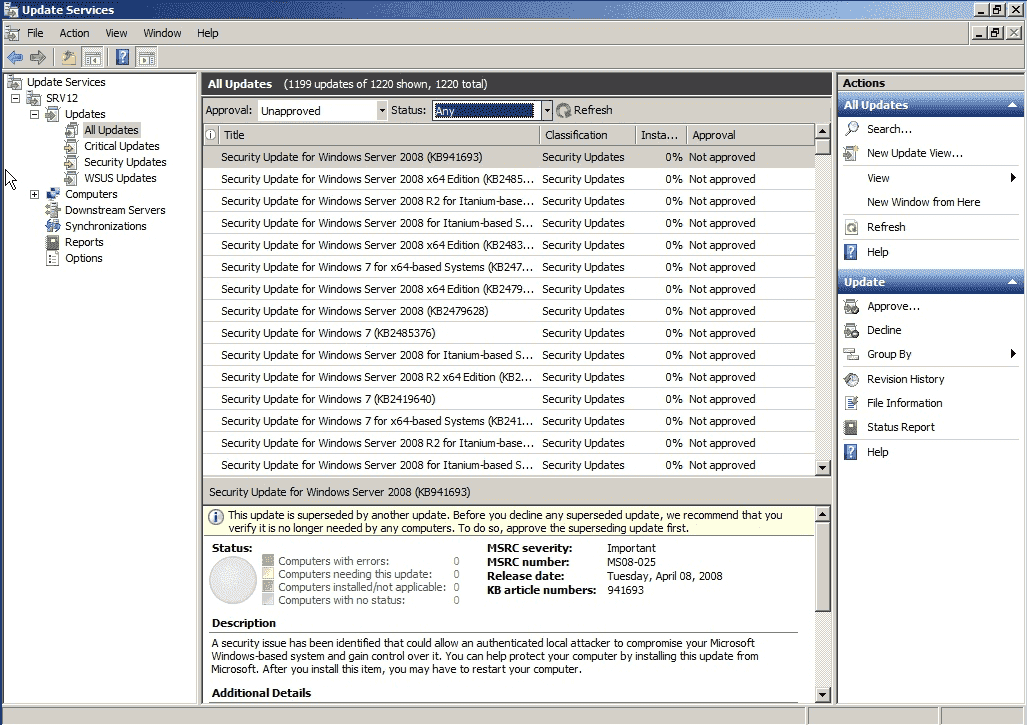This screenshot has height=725, width=1027.
Task: Open the Window menu
Action: pos(162,33)
